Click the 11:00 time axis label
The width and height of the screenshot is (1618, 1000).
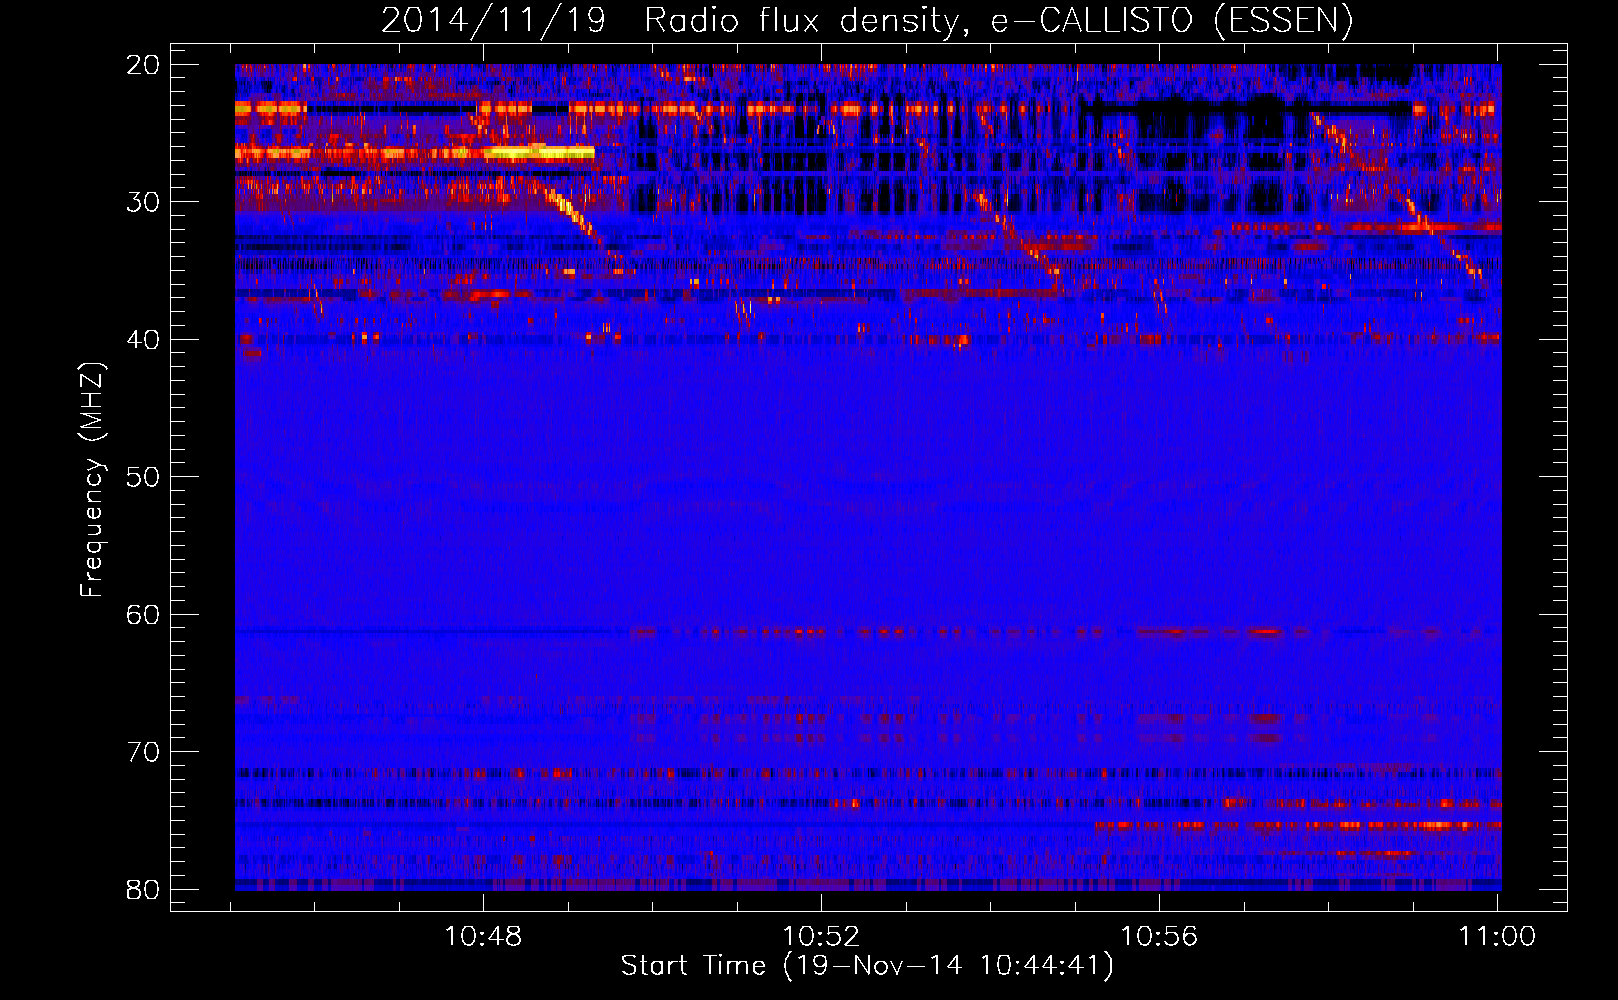pos(1497,936)
